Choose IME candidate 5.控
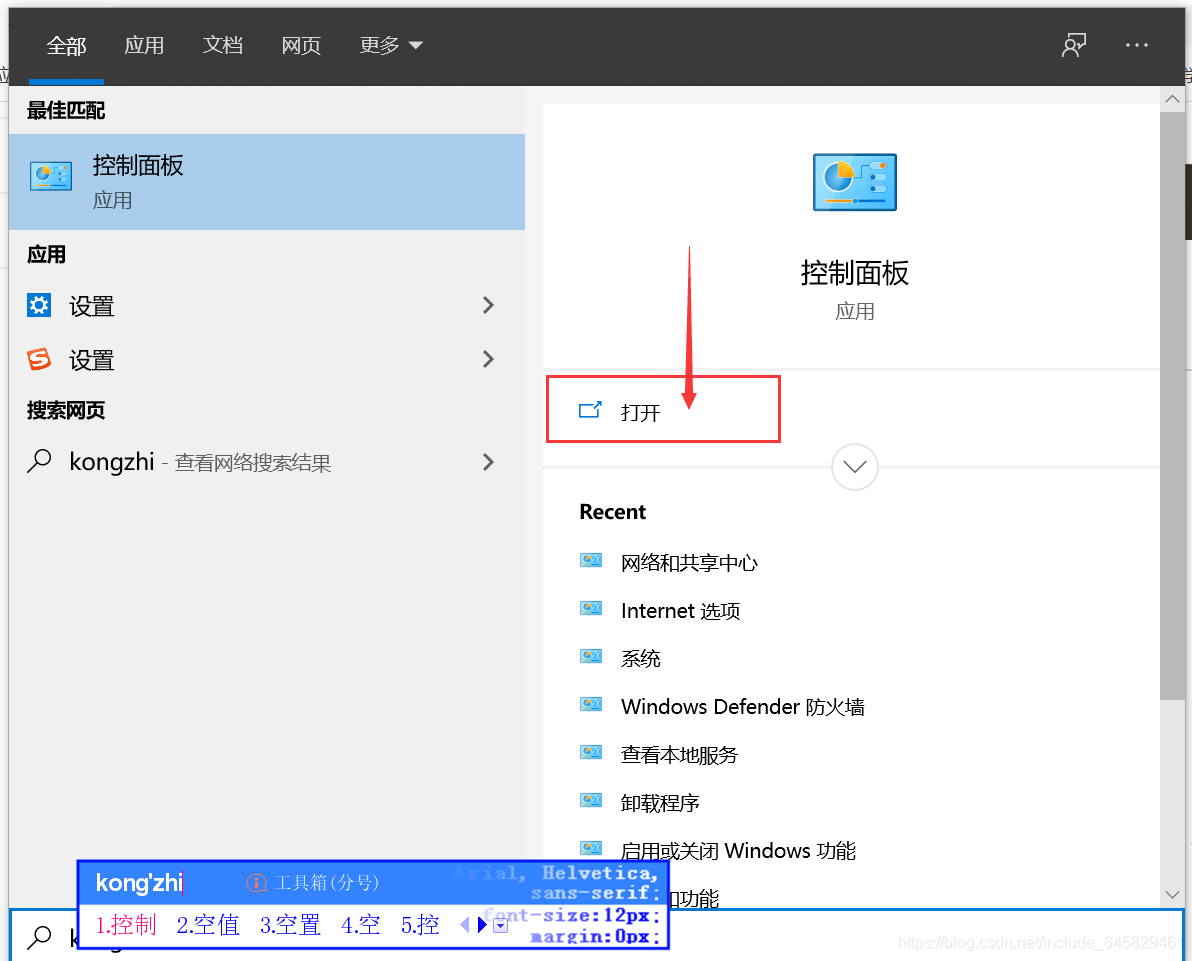Viewport: 1192px width, 961px height. 420,925
